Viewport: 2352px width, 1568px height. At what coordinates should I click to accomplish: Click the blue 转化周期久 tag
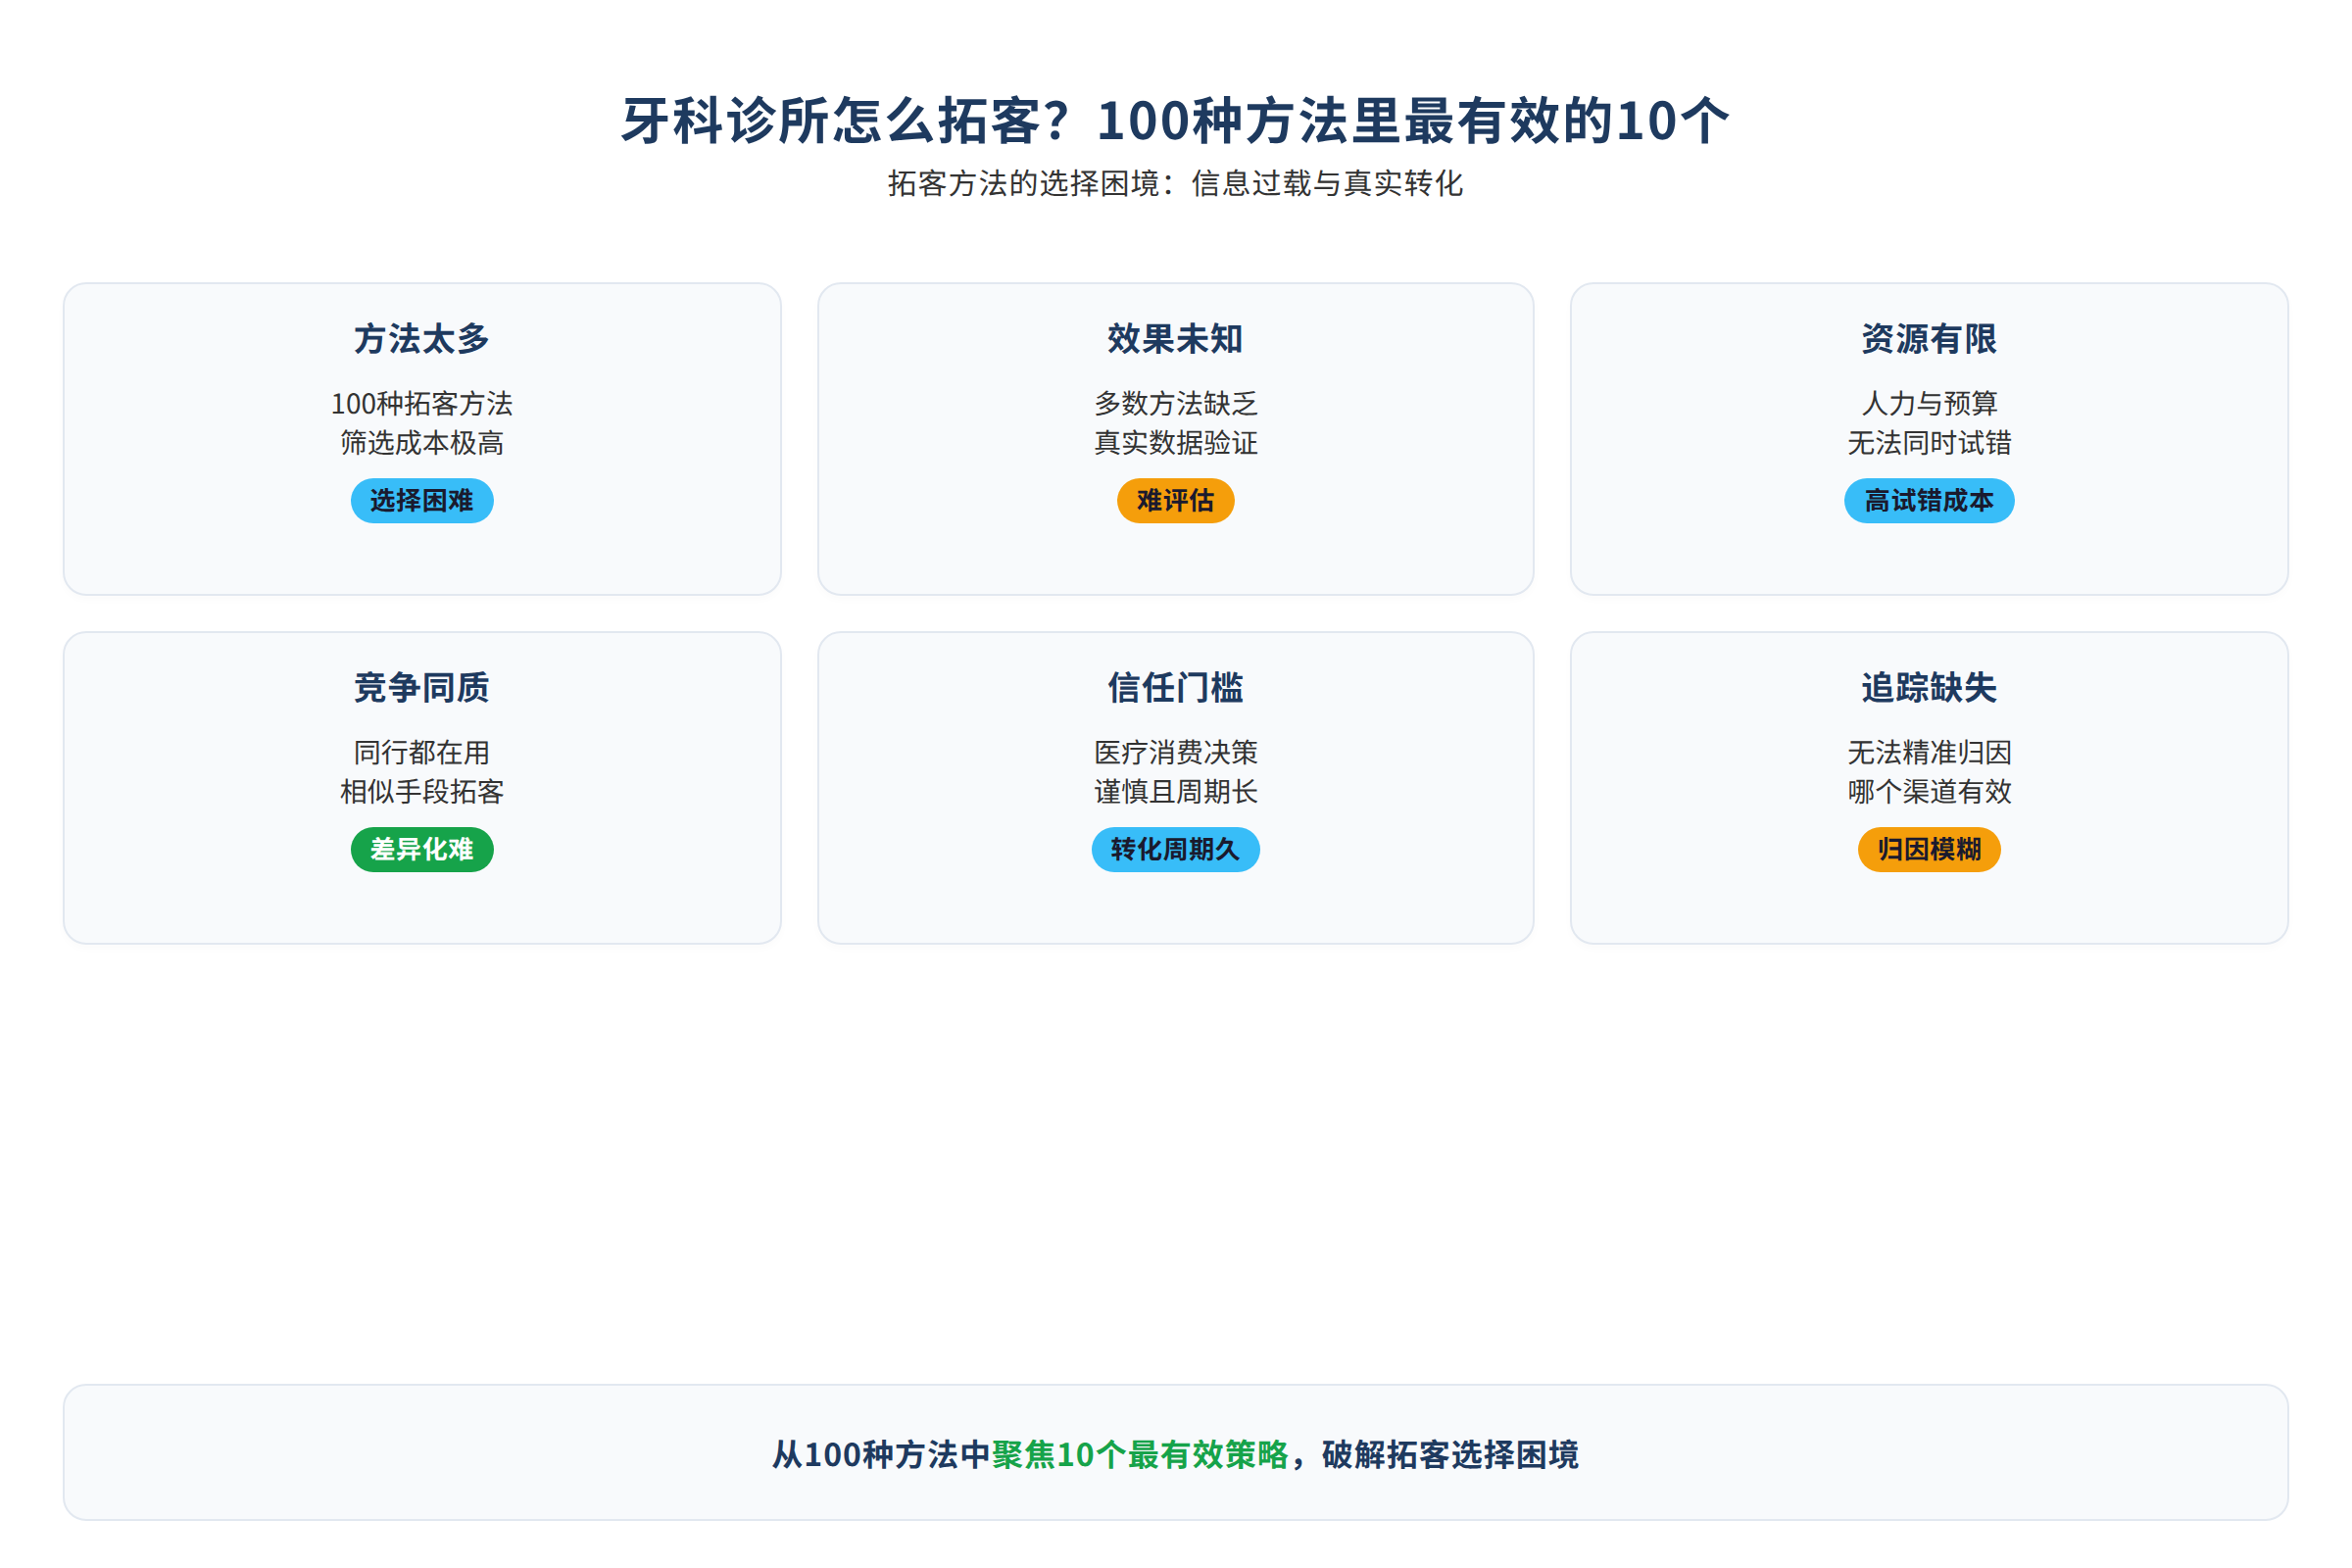(x=1175, y=850)
